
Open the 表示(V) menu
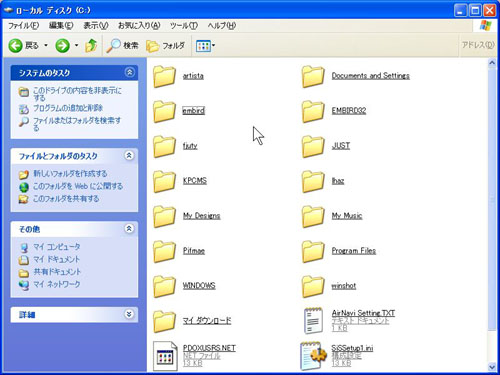(96, 25)
